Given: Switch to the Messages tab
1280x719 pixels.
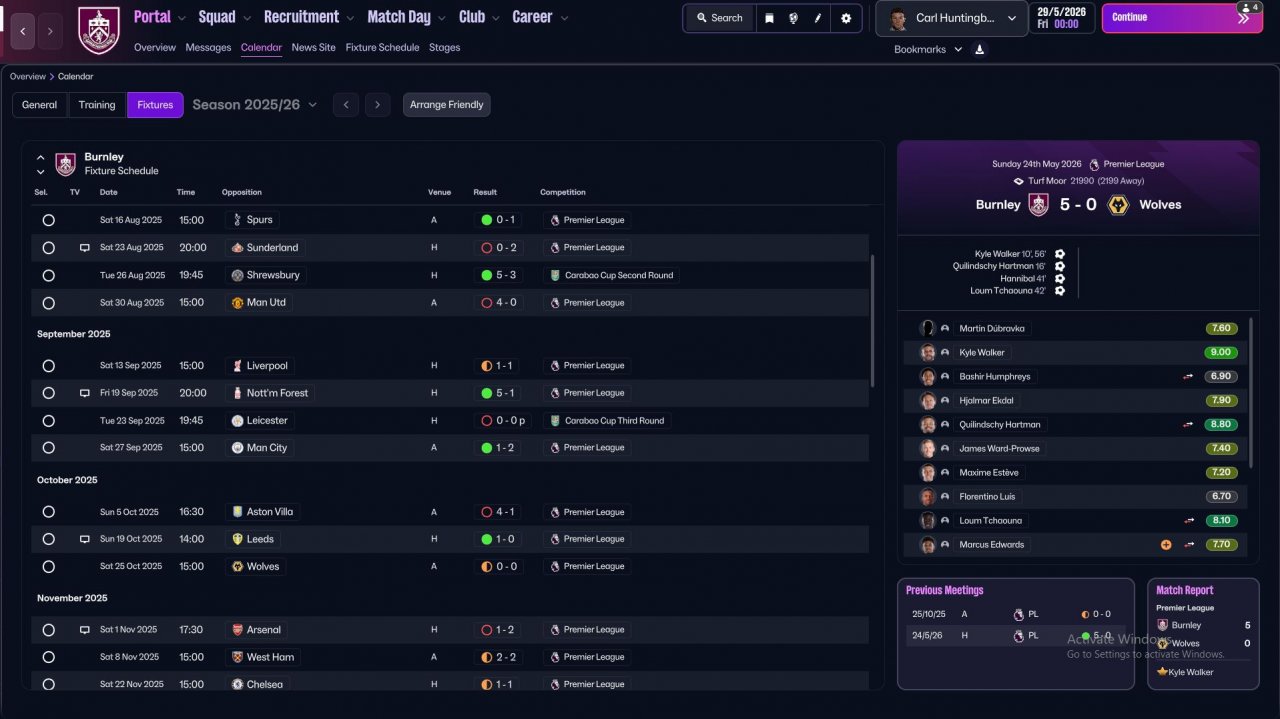Looking at the screenshot, I should [x=208, y=48].
